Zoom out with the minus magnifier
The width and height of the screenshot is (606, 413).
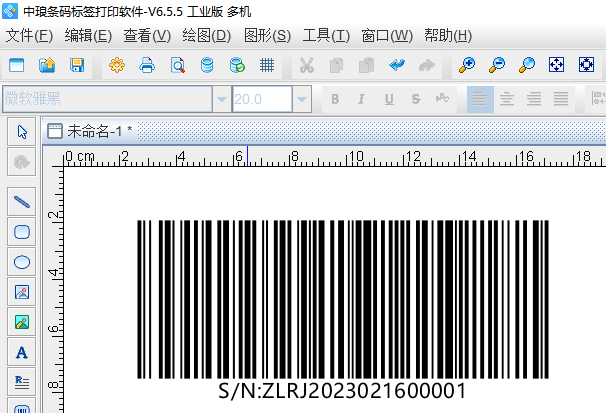[497, 65]
